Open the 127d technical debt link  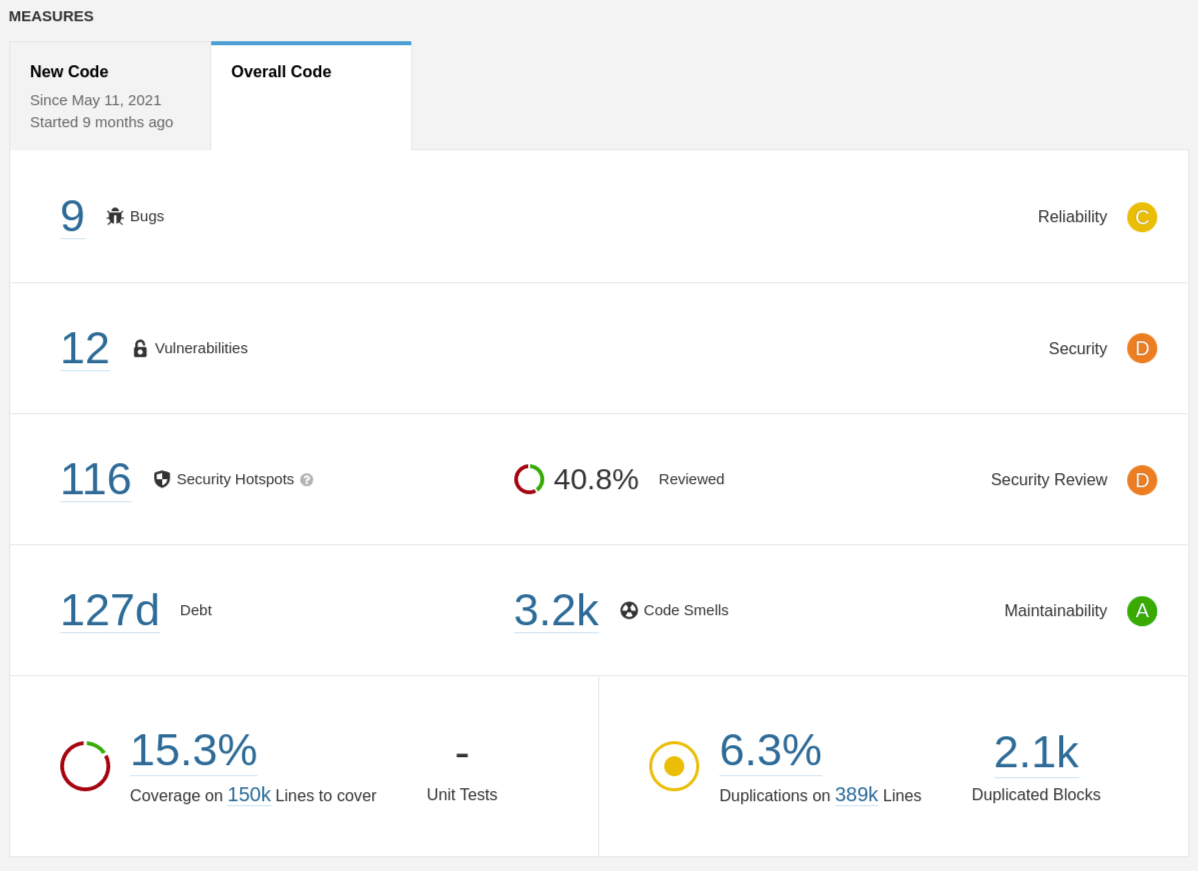(110, 610)
